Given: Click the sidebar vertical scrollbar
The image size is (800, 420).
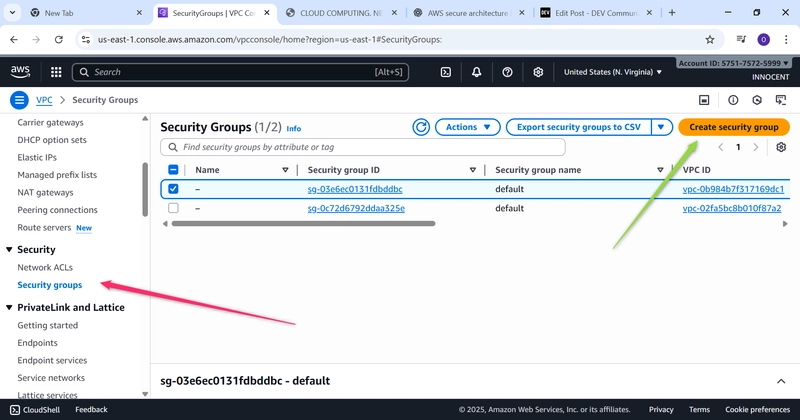Looking at the screenshot, I should click(145, 189).
